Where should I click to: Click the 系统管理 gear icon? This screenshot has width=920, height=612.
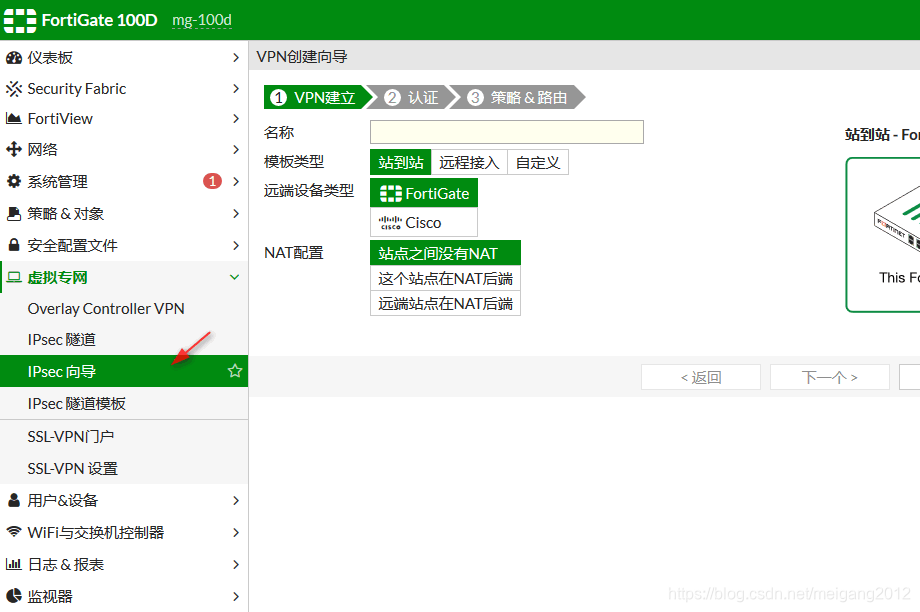13,181
